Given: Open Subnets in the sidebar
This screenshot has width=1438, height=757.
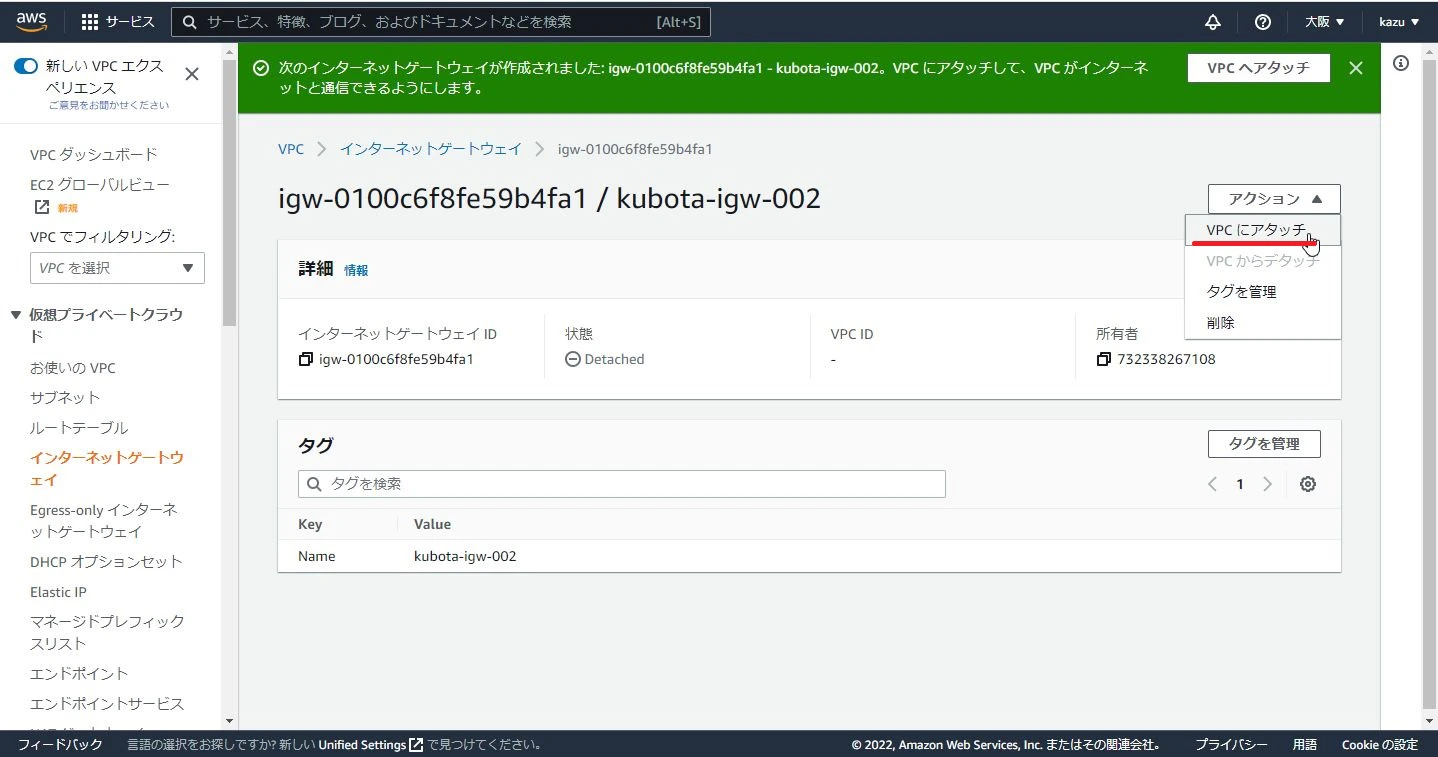Looking at the screenshot, I should [65, 398].
